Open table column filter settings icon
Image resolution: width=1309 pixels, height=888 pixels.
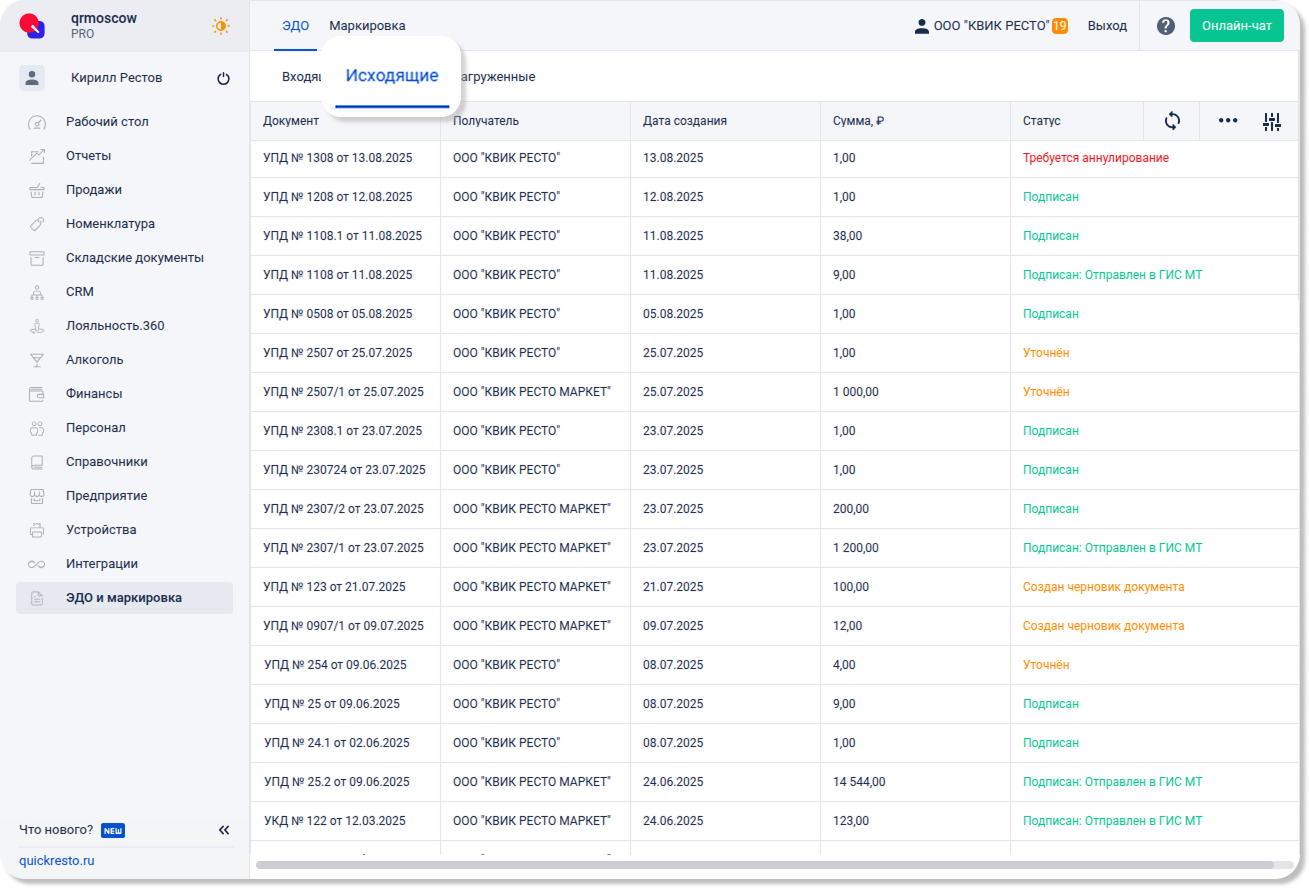(x=1272, y=122)
